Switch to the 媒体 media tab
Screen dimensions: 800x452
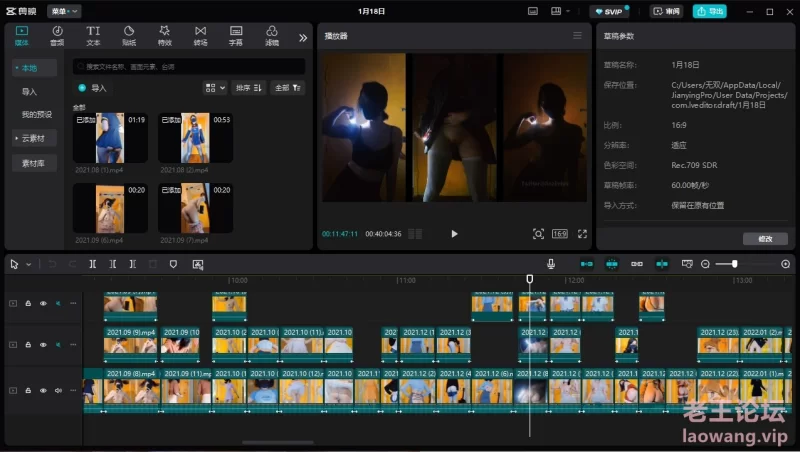pos(21,36)
